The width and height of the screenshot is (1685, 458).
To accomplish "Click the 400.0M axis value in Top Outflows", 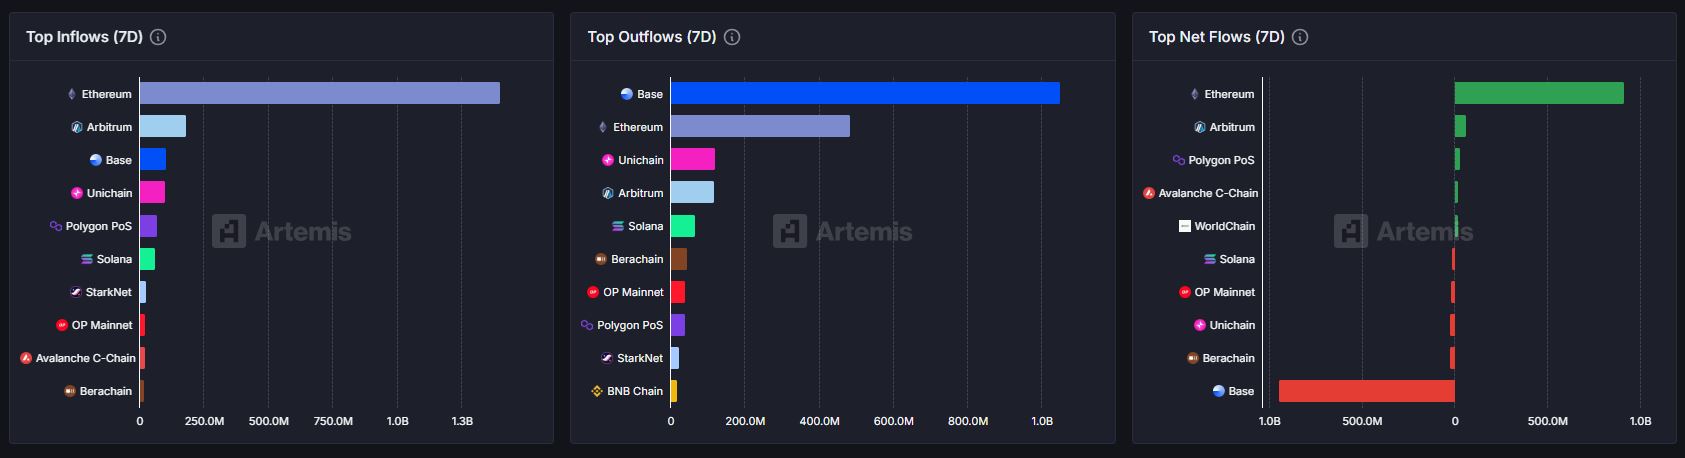I will [819, 421].
